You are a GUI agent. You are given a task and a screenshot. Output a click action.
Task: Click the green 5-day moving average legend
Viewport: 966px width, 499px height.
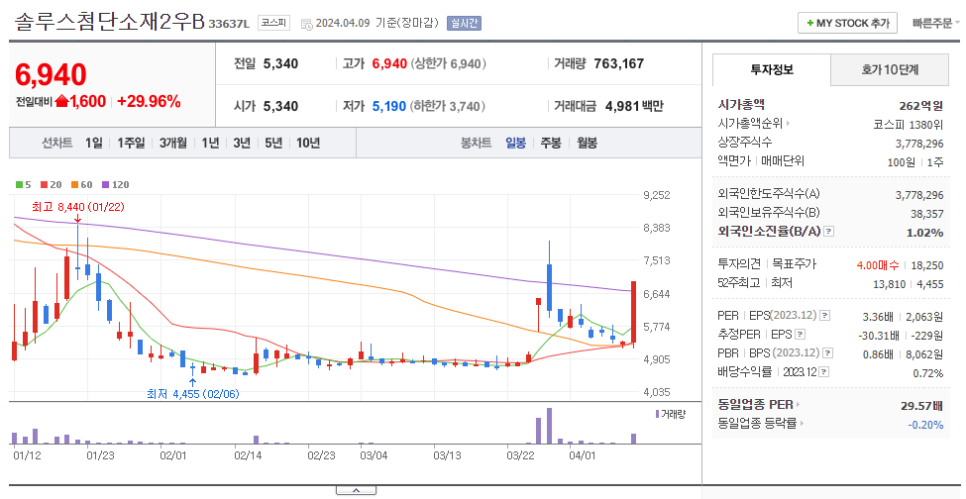pyautogui.click(x=23, y=184)
